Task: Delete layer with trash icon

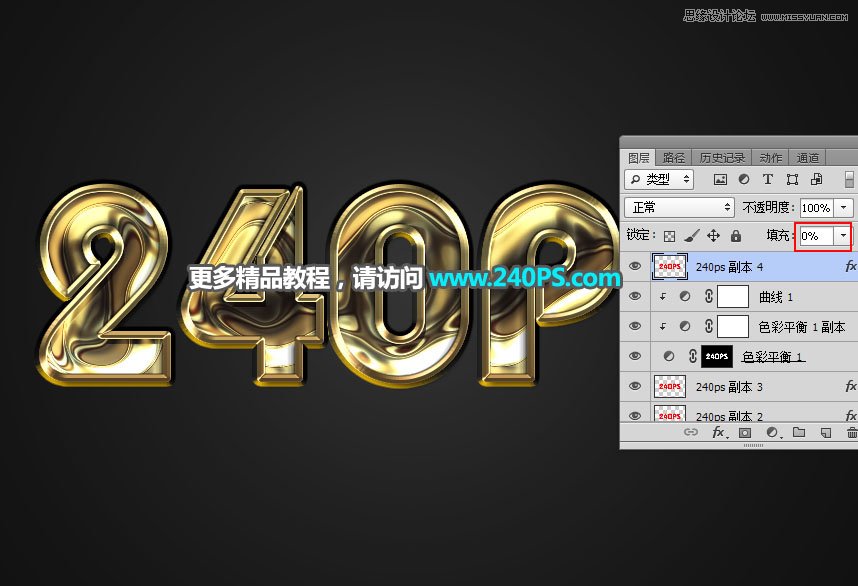Action: tap(851, 433)
